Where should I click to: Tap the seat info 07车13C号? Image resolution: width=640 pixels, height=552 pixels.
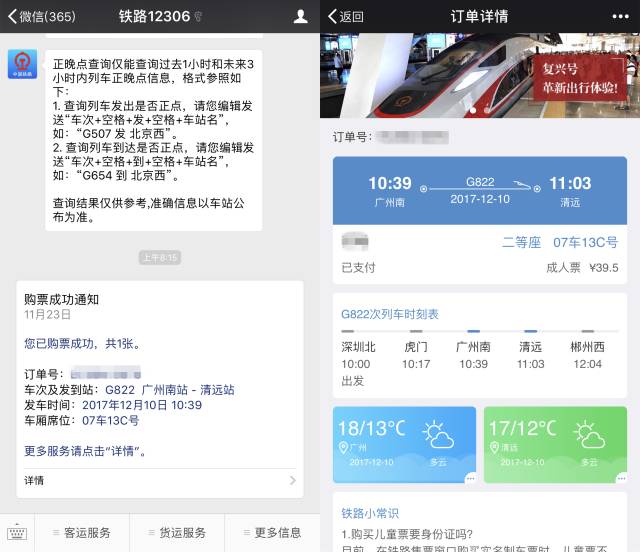586,243
